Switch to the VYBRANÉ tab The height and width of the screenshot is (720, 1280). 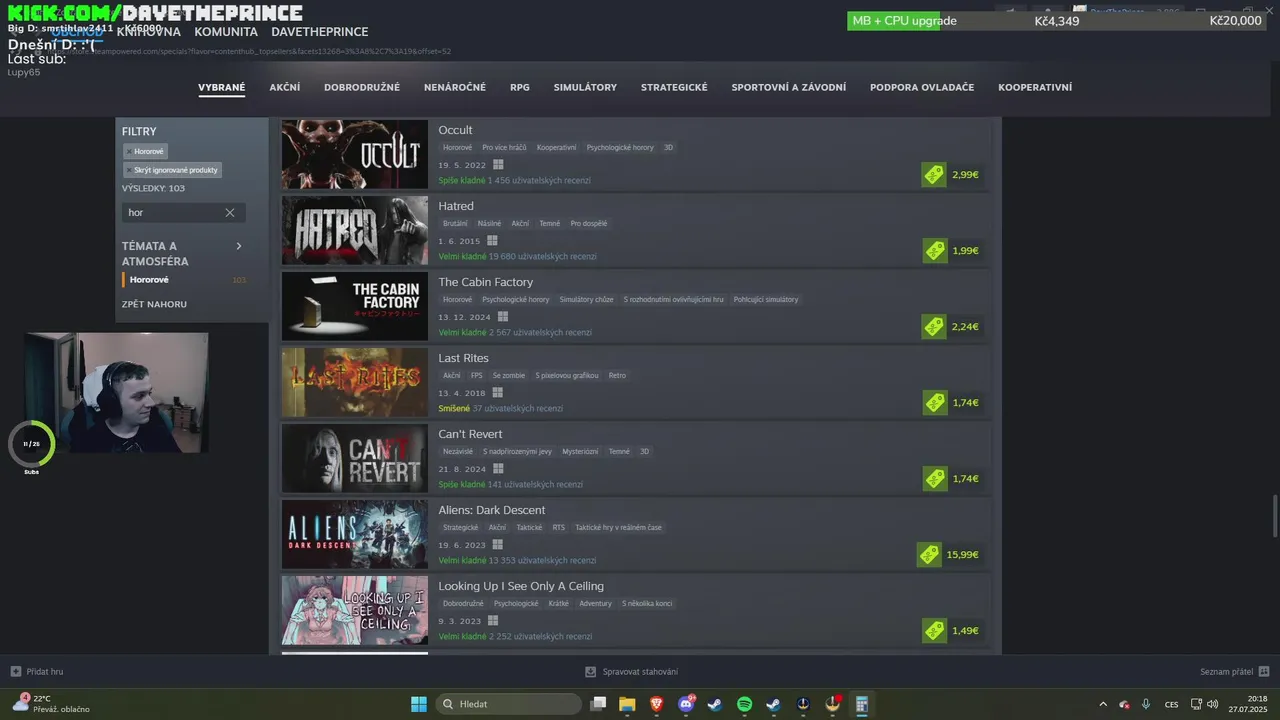222,87
